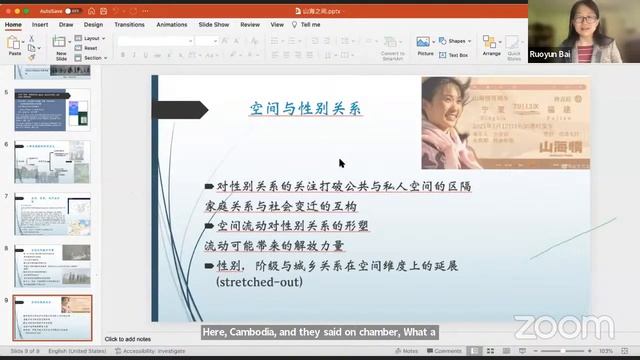Expand the Paste dropdown arrow
The height and width of the screenshot is (360, 640).
pos(23,42)
